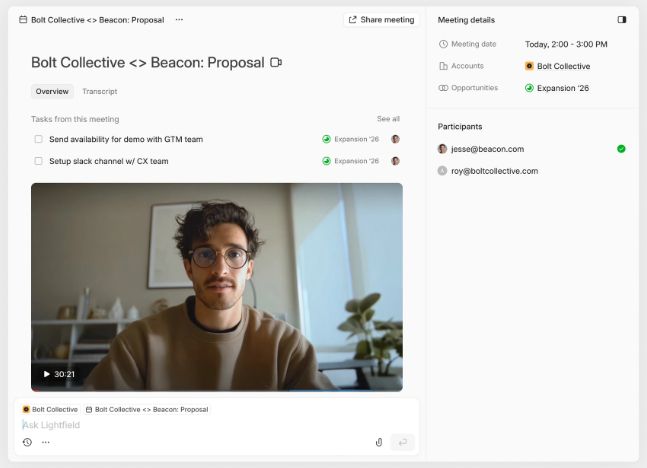Switch to the Transcript tab
Image resolution: width=647 pixels, height=468 pixels.
tap(100, 91)
